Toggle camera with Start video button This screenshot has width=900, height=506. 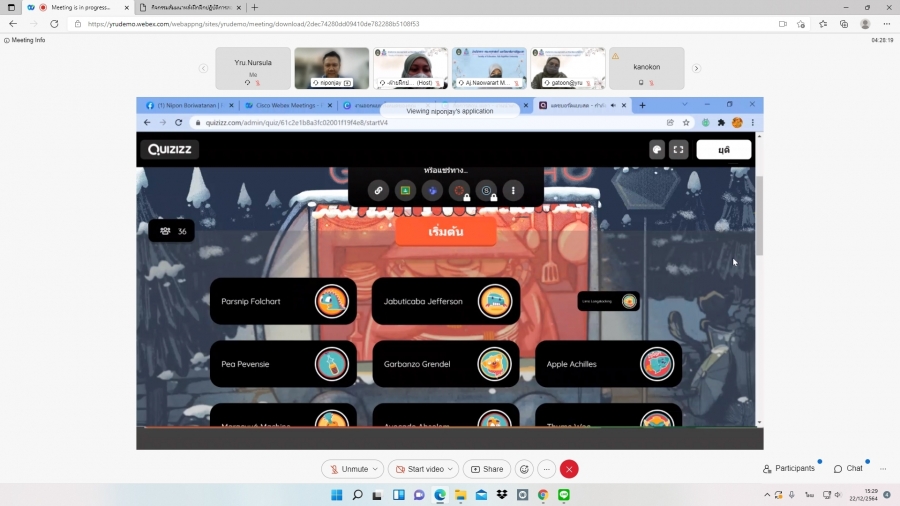tap(419, 469)
